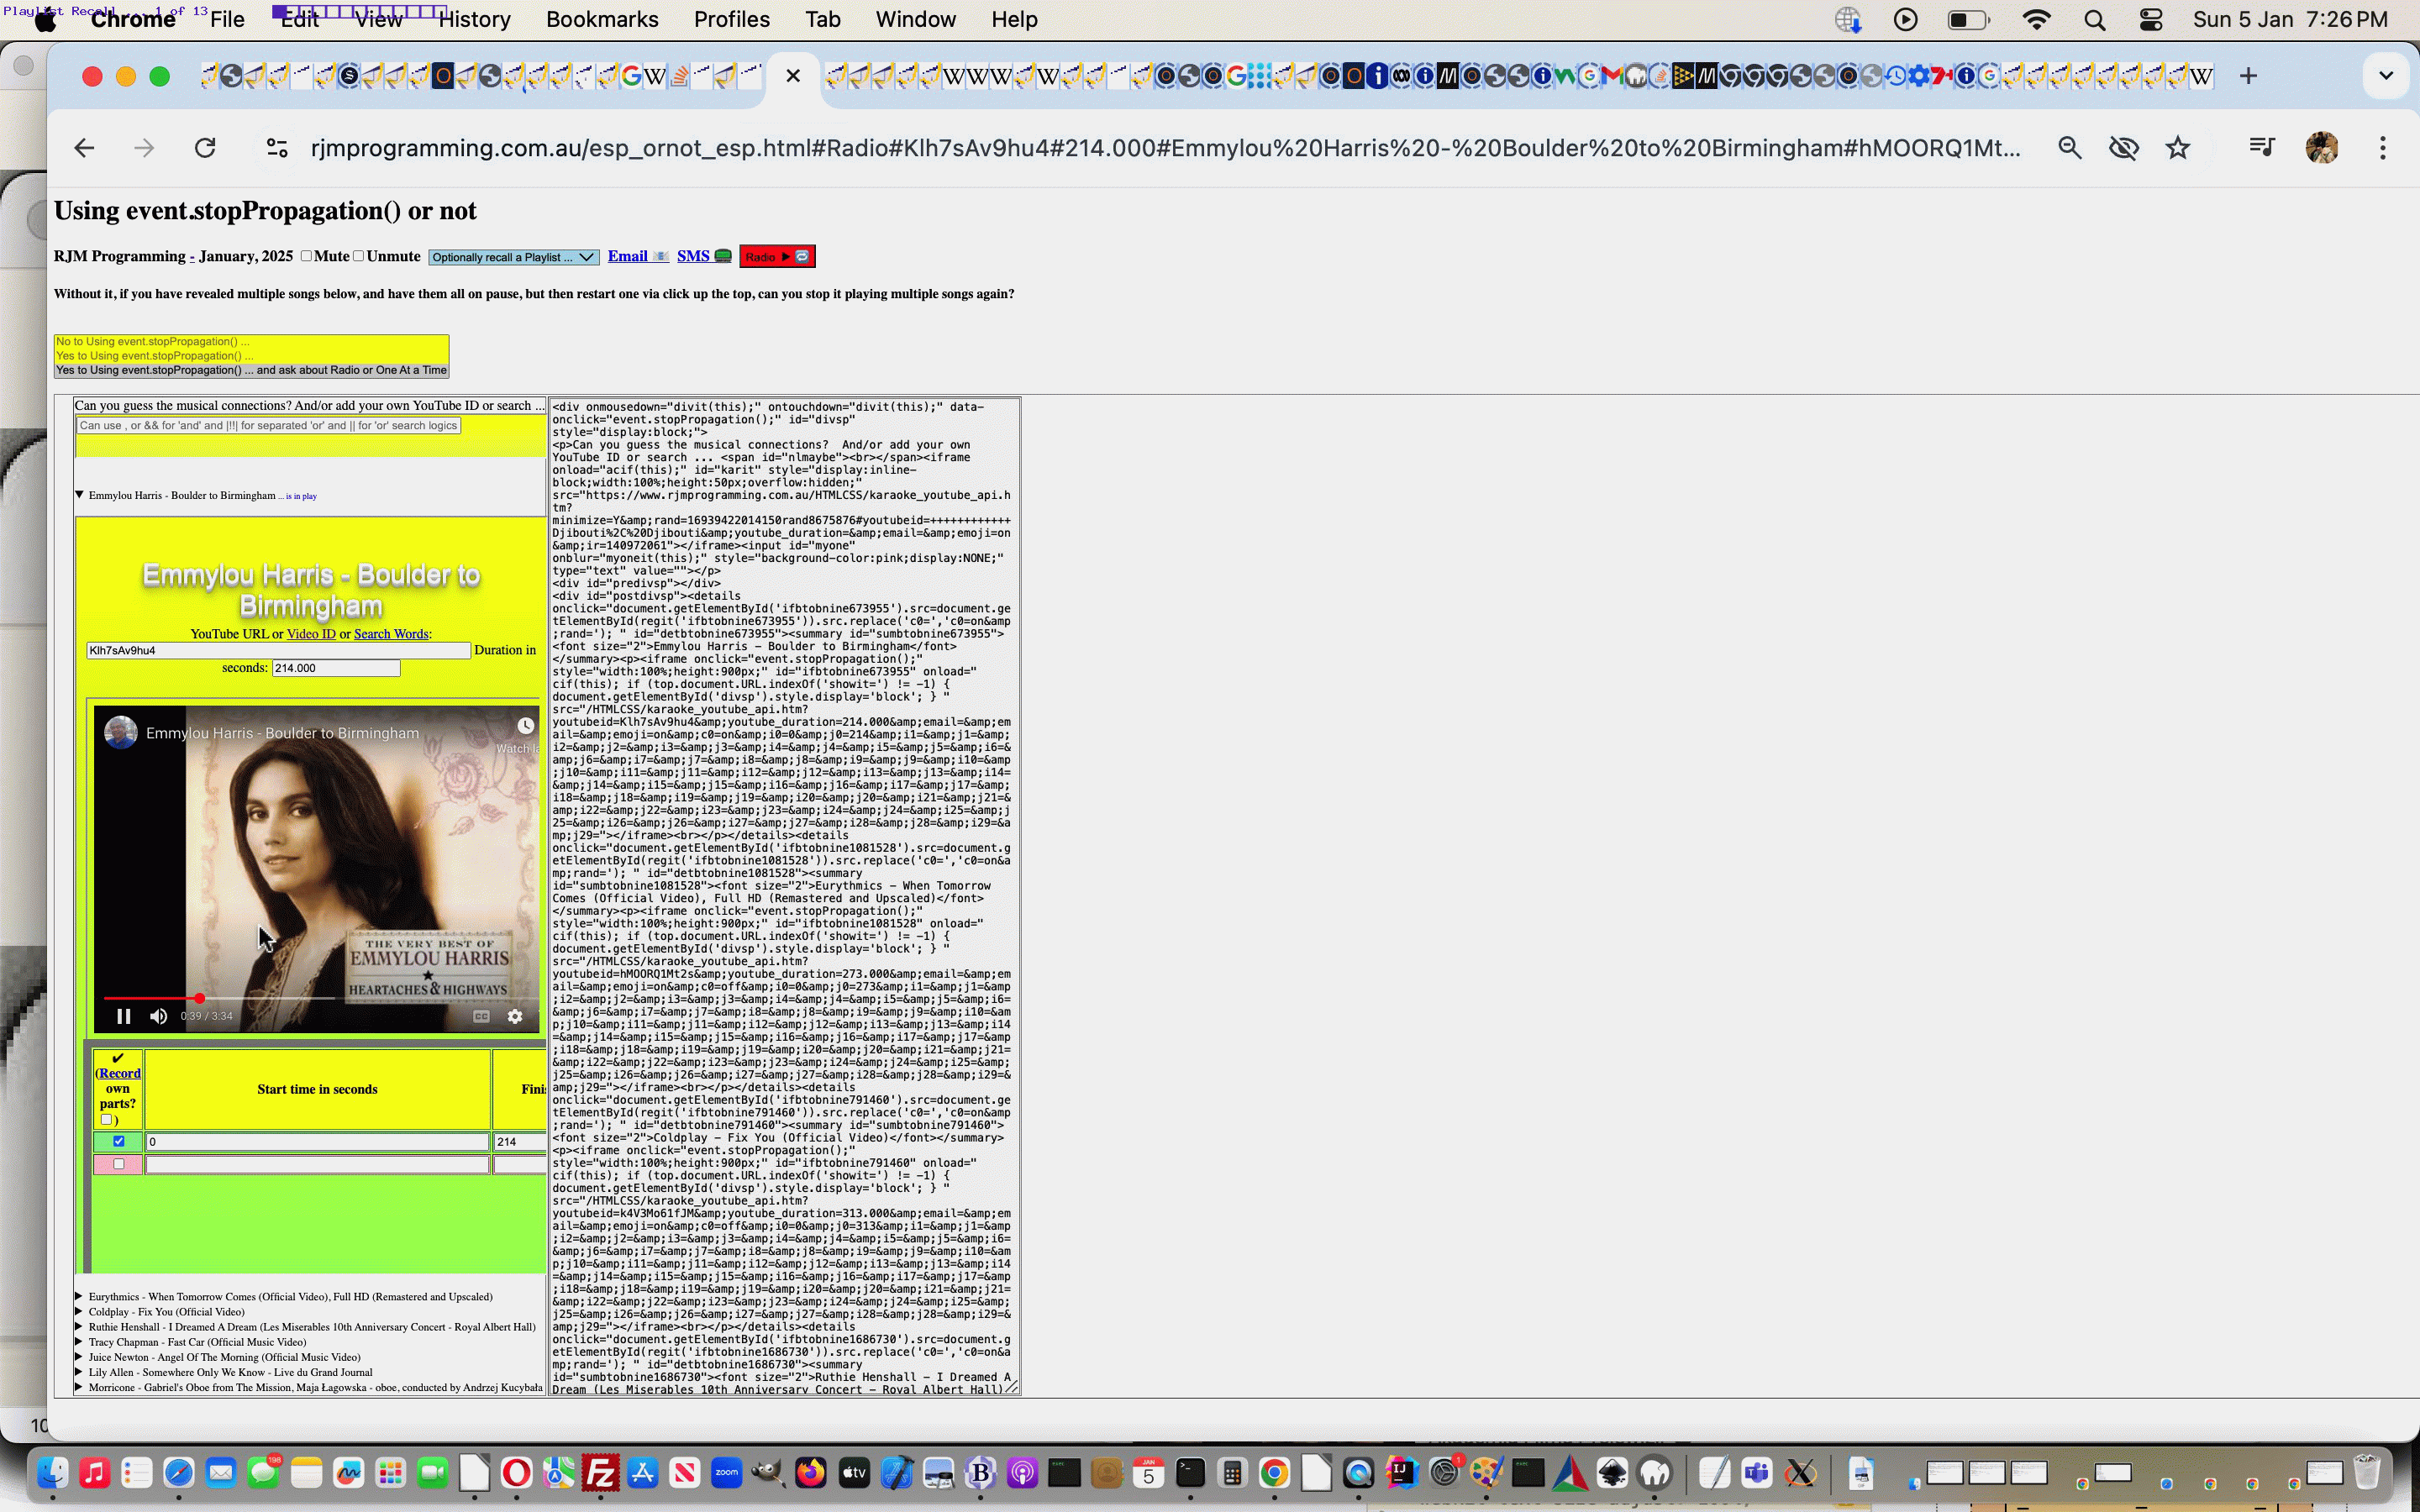Open the Help menu

(x=1014, y=20)
